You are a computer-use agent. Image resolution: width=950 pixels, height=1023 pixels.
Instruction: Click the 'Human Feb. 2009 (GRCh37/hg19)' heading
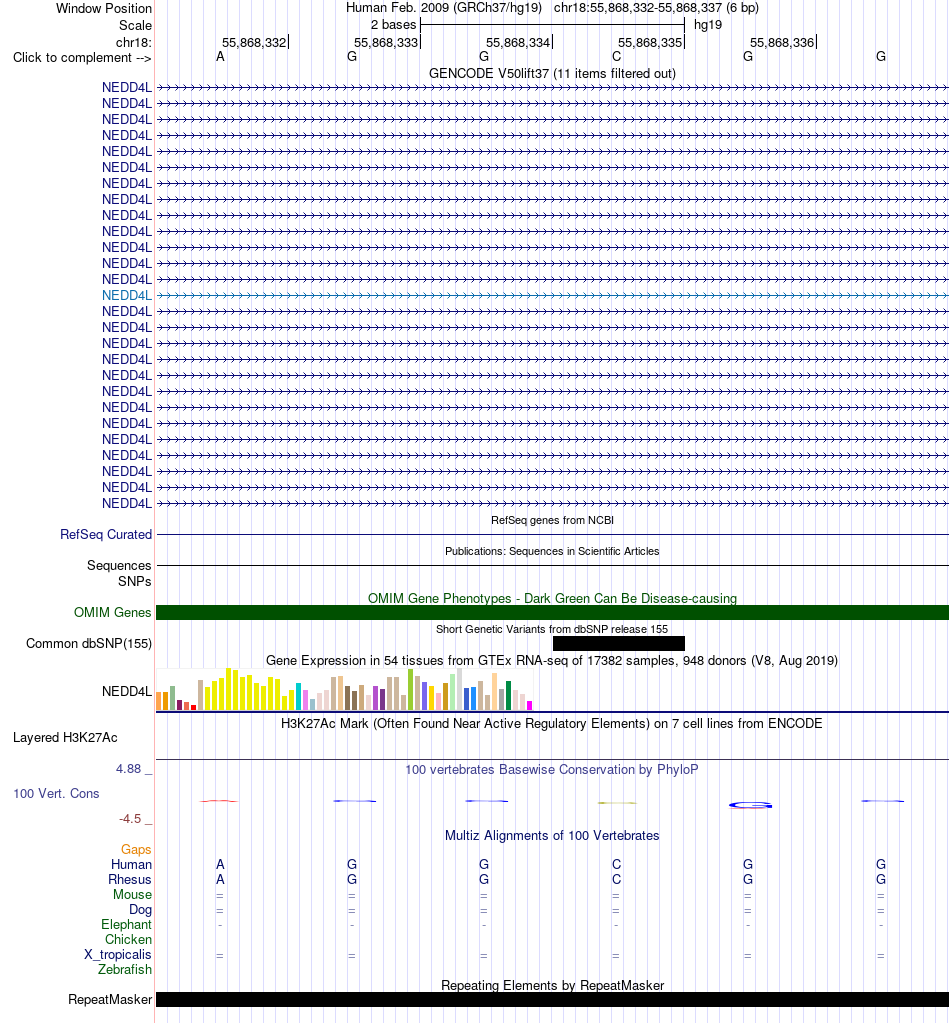click(x=444, y=8)
